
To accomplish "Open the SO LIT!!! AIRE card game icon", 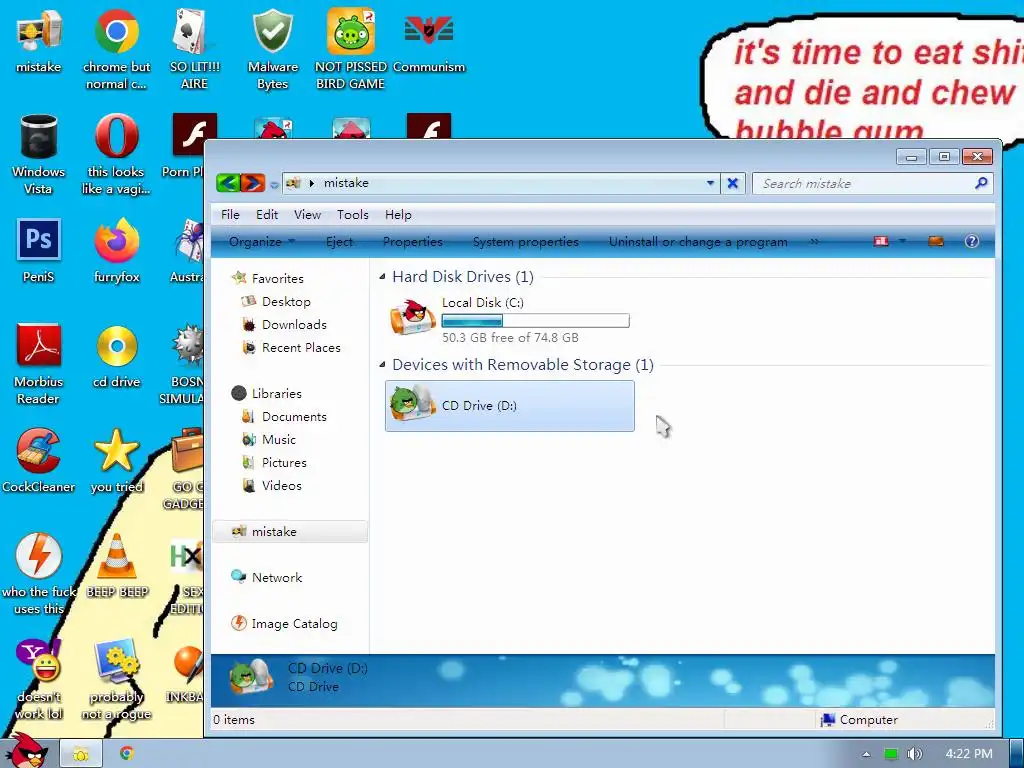I will [x=194, y=49].
